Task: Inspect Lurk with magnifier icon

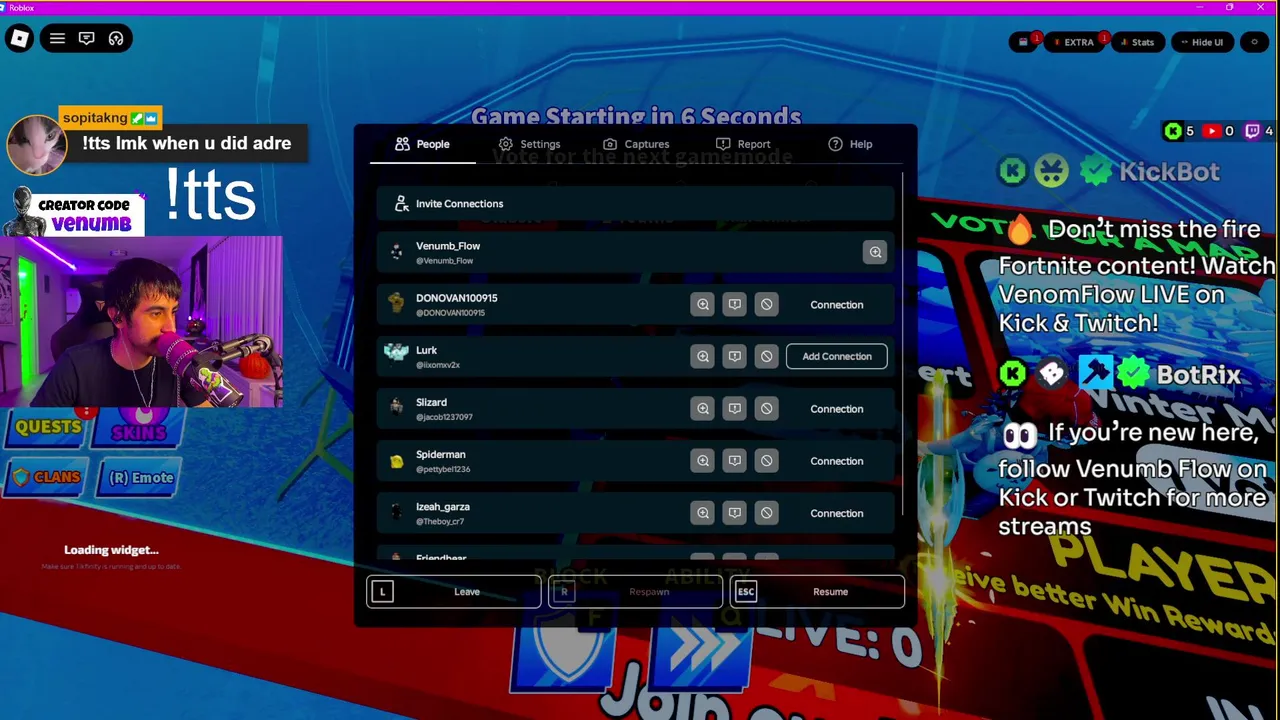Action: tap(703, 356)
